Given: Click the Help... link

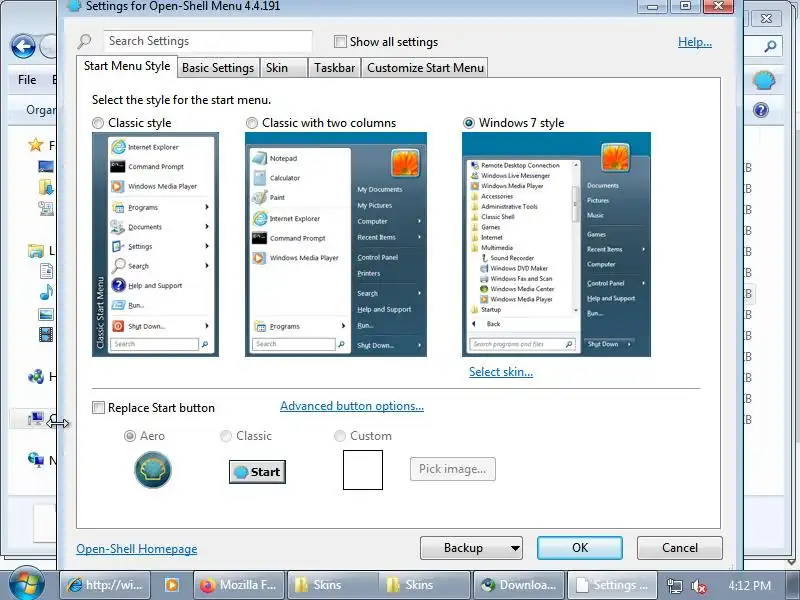Looking at the screenshot, I should coord(694,42).
